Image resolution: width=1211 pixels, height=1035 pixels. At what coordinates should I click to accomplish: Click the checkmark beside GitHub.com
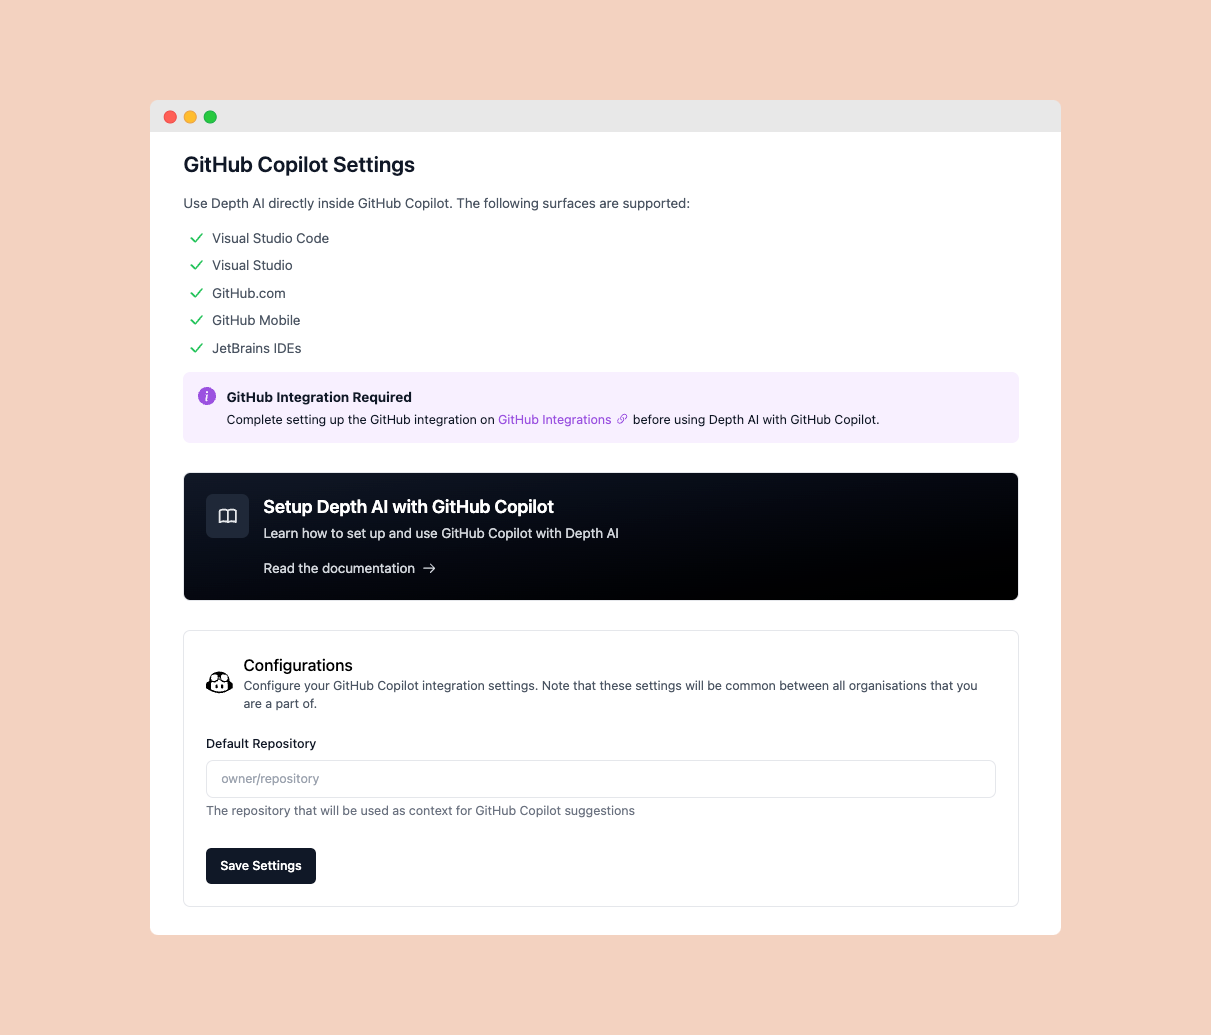point(197,293)
